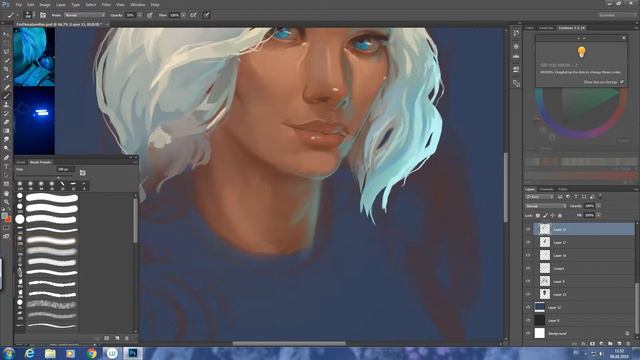
Task: Select the Lasso tool
Action: (x=6, y=52)
